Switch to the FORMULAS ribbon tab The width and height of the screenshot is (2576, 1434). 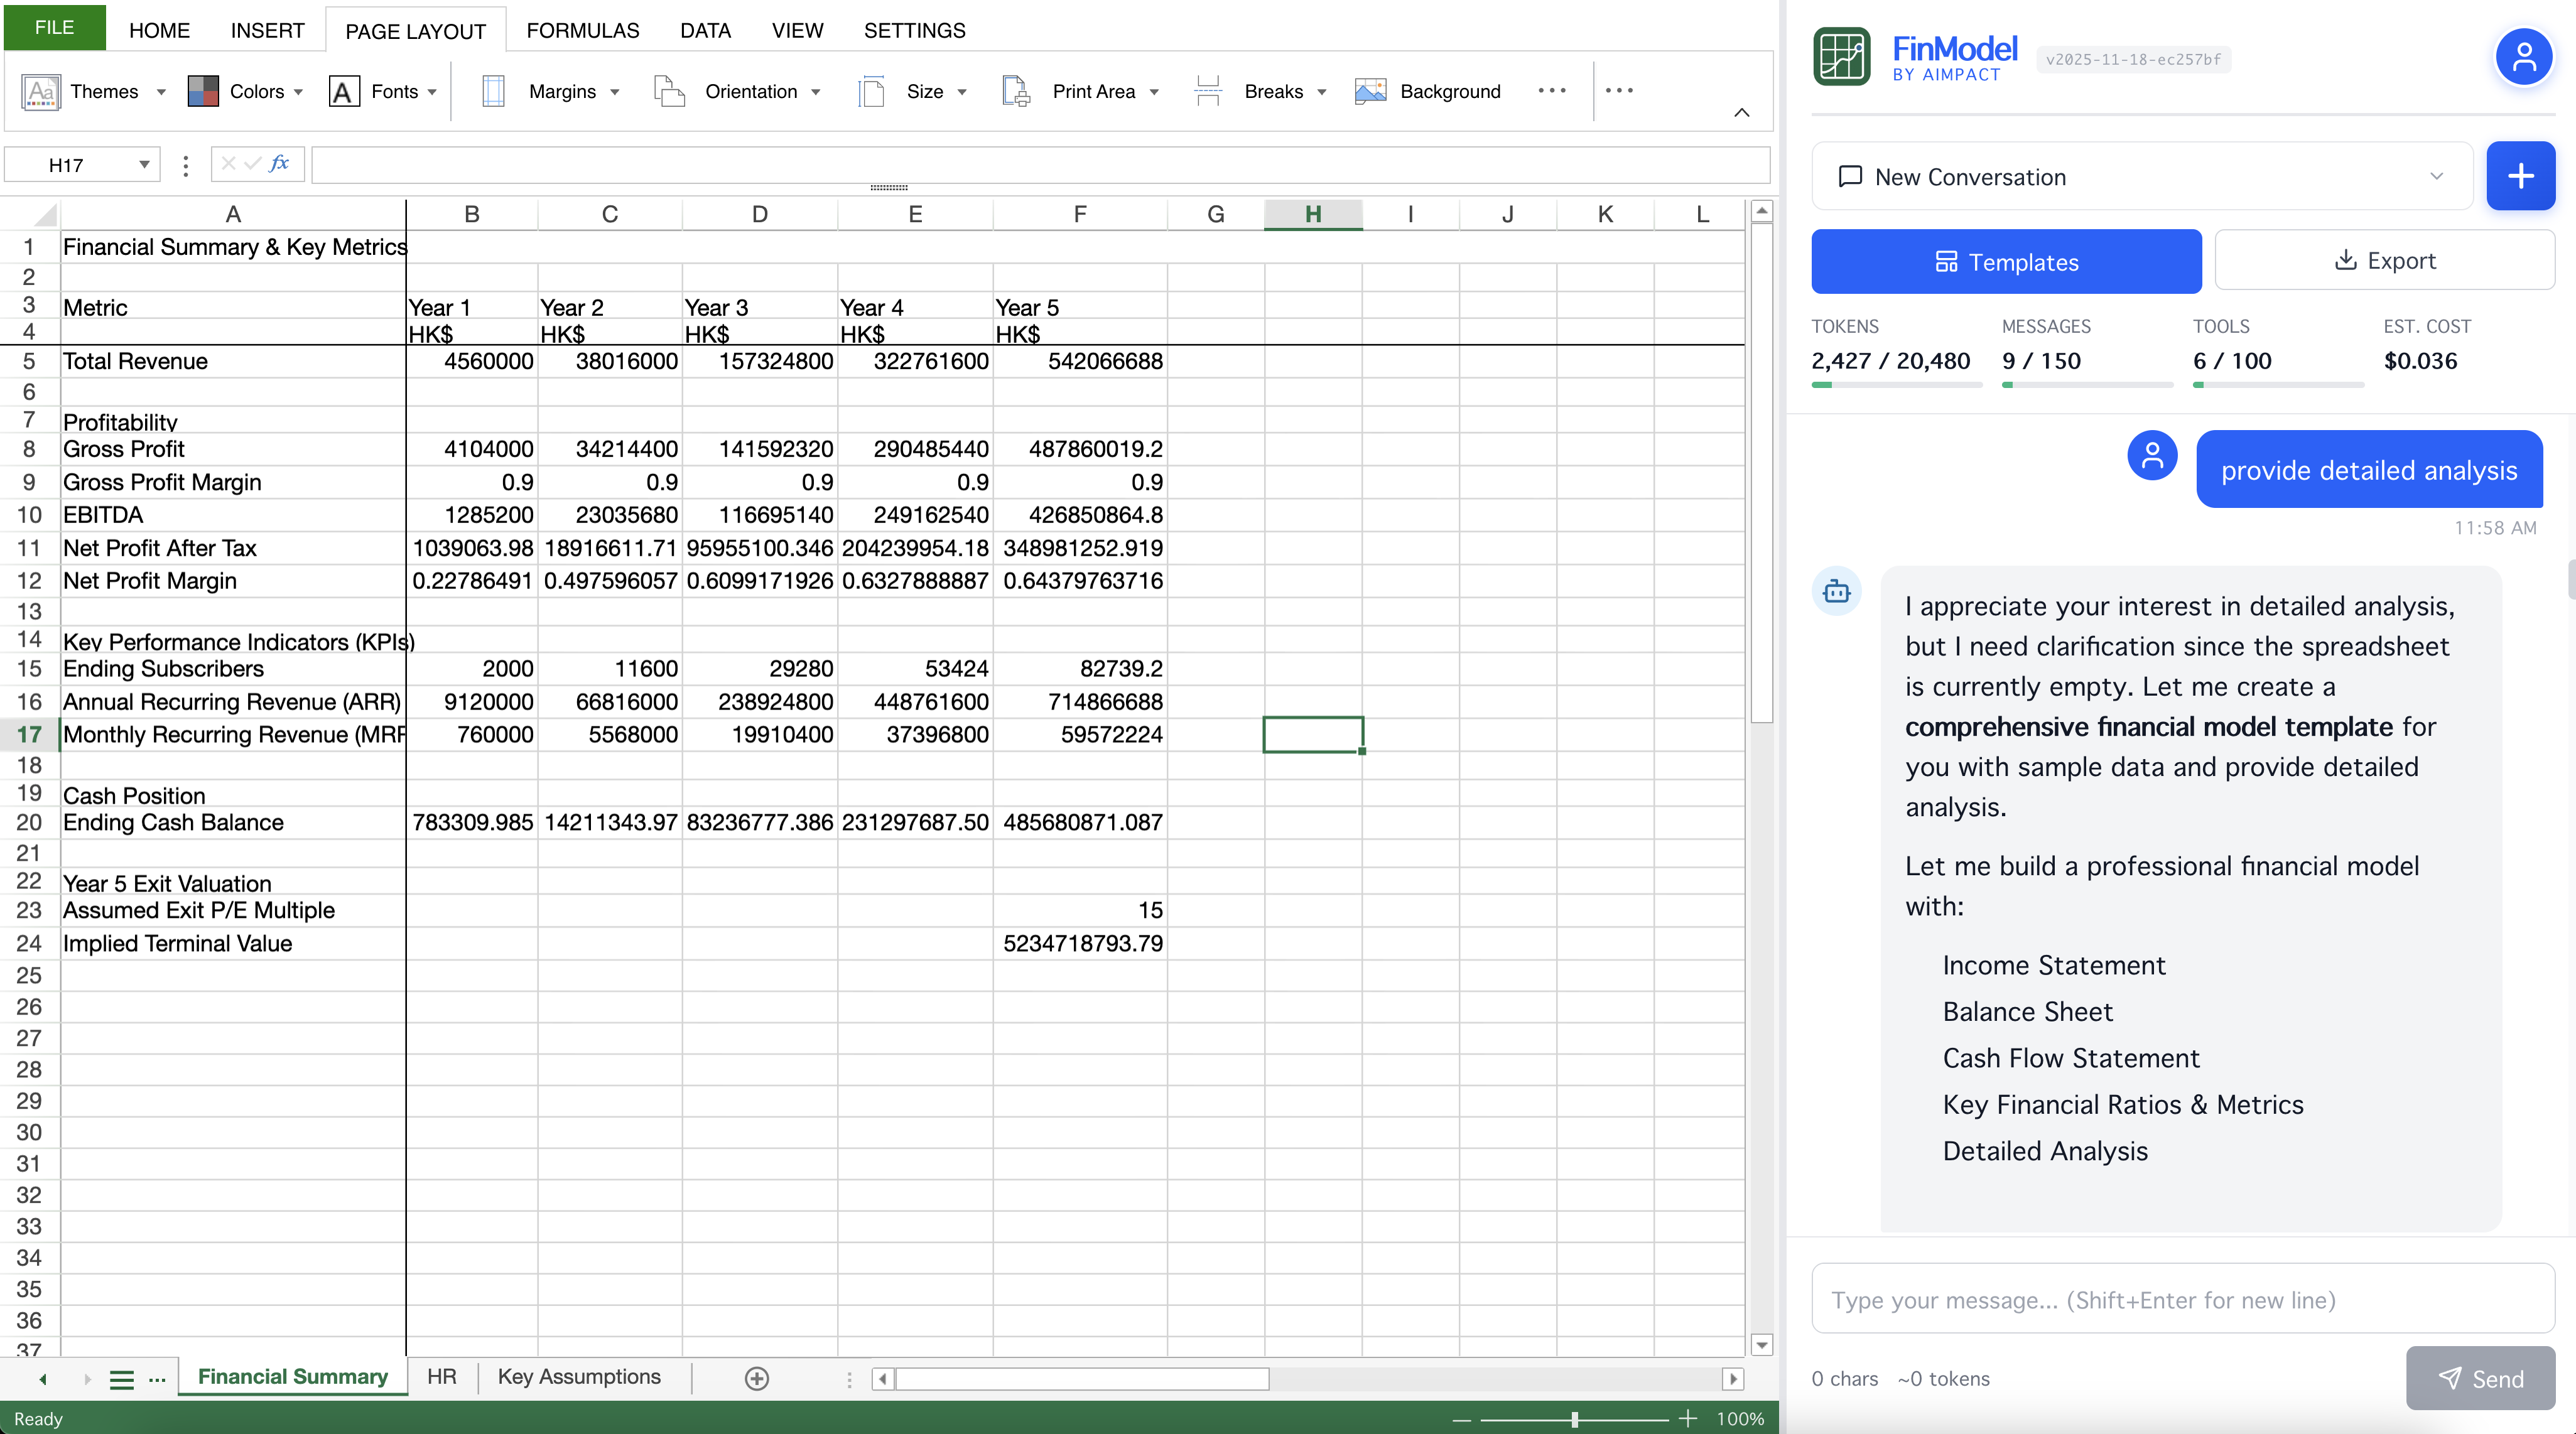tap(582, 31)
